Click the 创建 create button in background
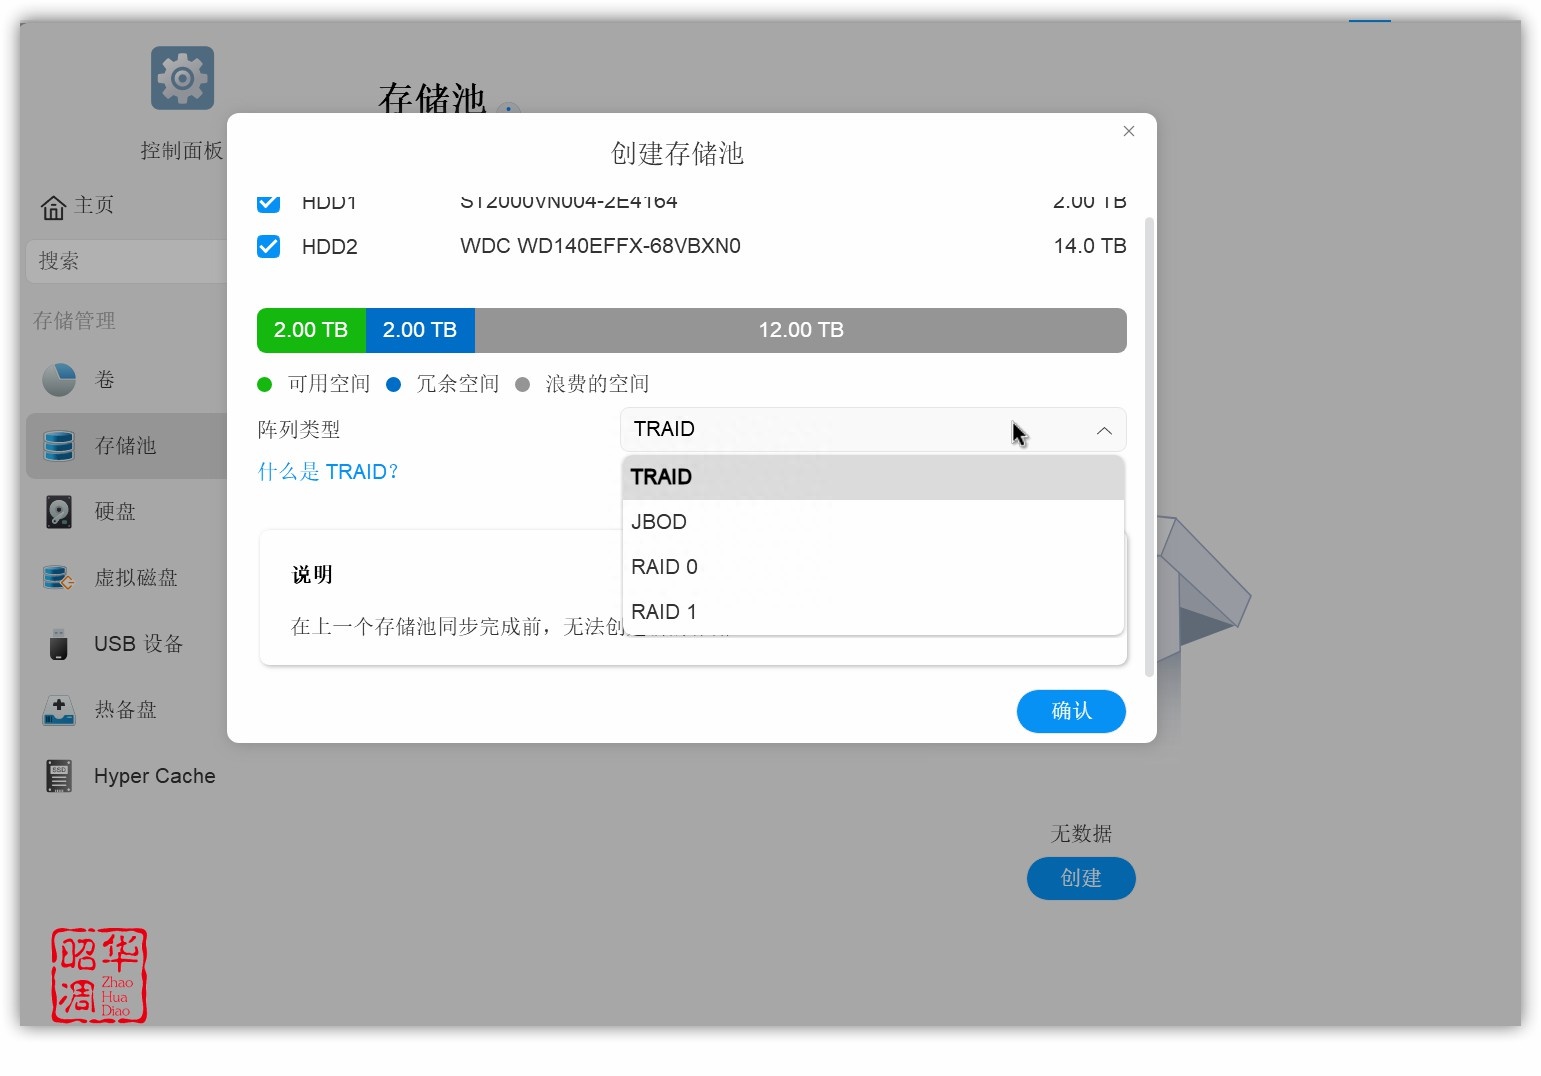 (x=1081, y=878)
